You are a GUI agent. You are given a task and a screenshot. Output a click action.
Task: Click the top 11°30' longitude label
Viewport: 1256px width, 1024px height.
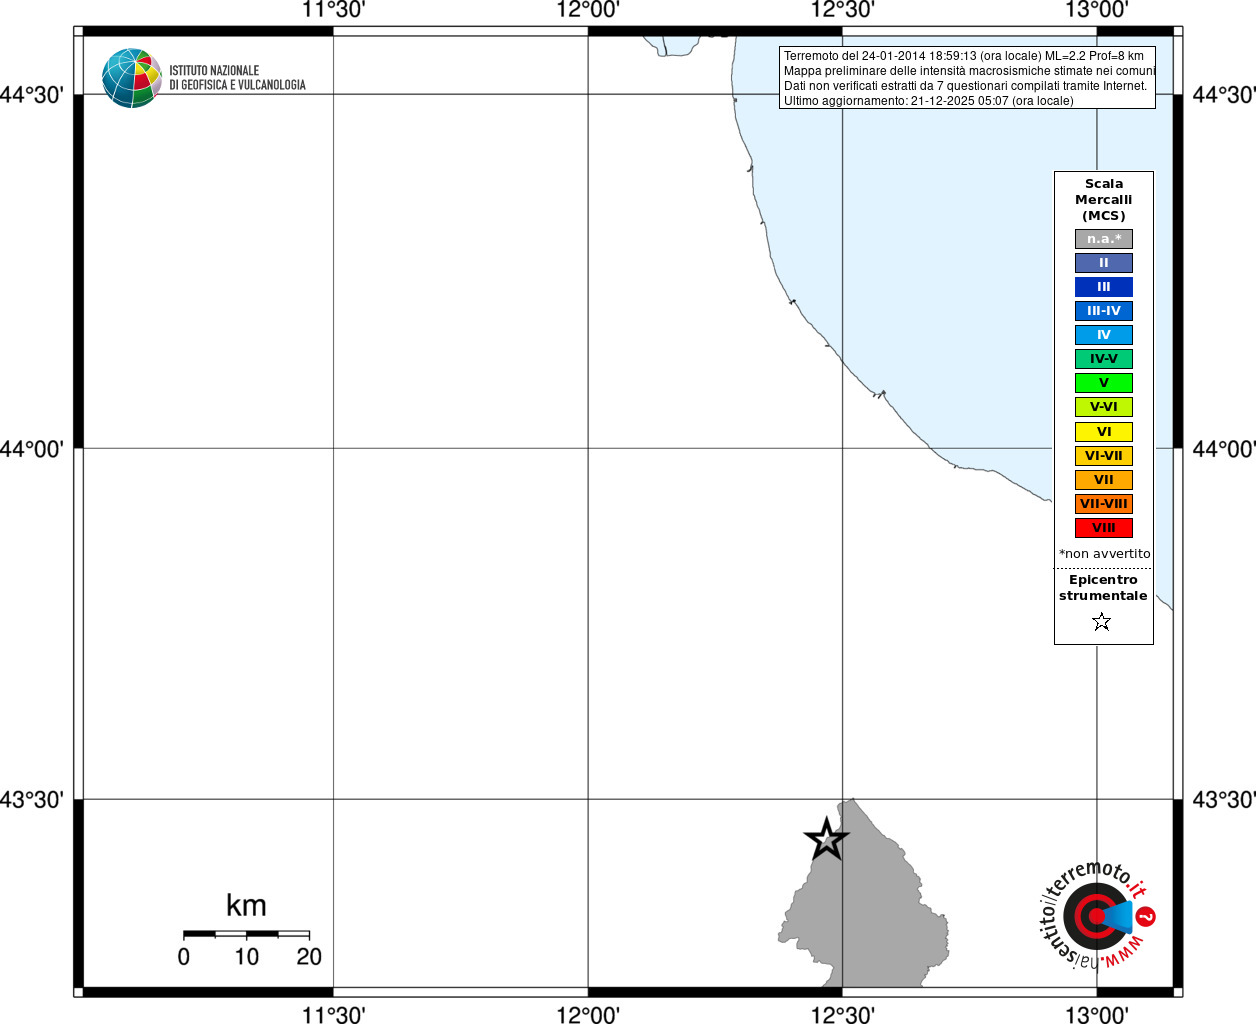pos(334,10)
